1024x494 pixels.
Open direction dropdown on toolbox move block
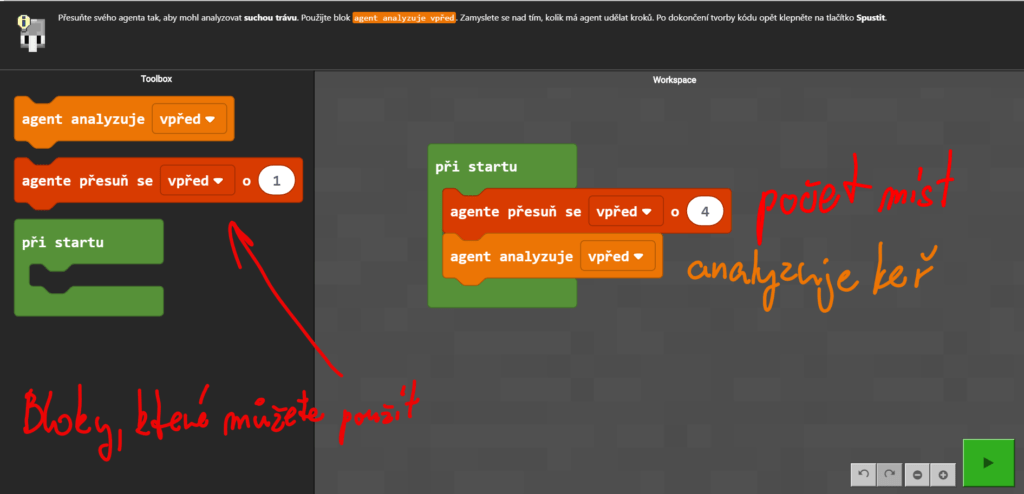point(197,181)
